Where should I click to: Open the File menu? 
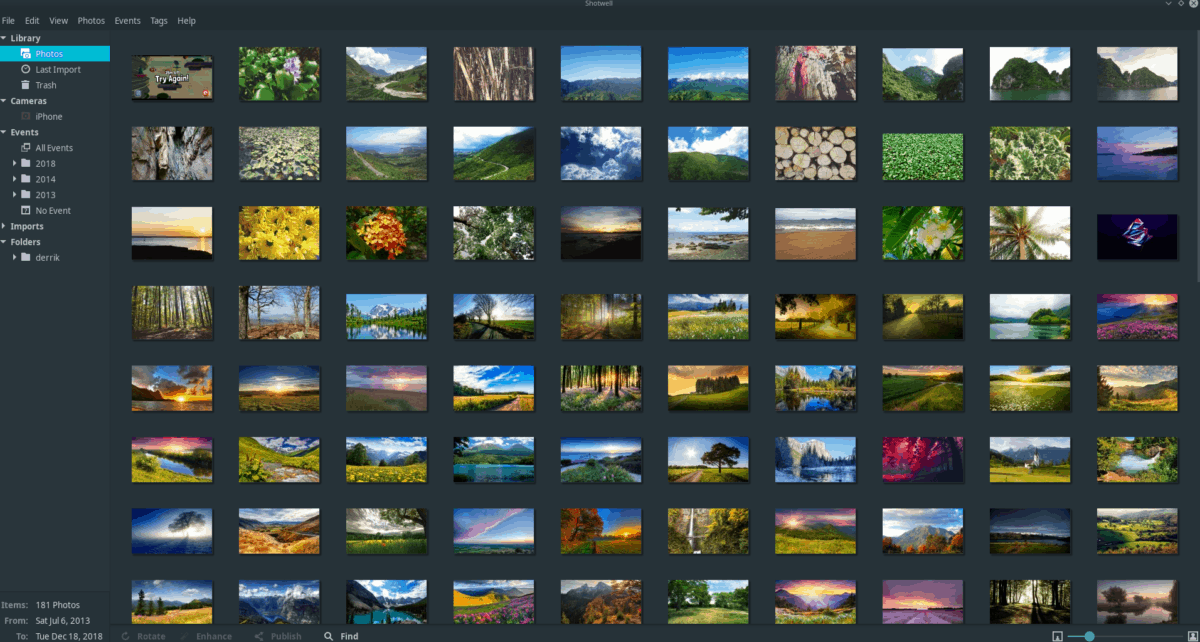(x=8, y=20)
